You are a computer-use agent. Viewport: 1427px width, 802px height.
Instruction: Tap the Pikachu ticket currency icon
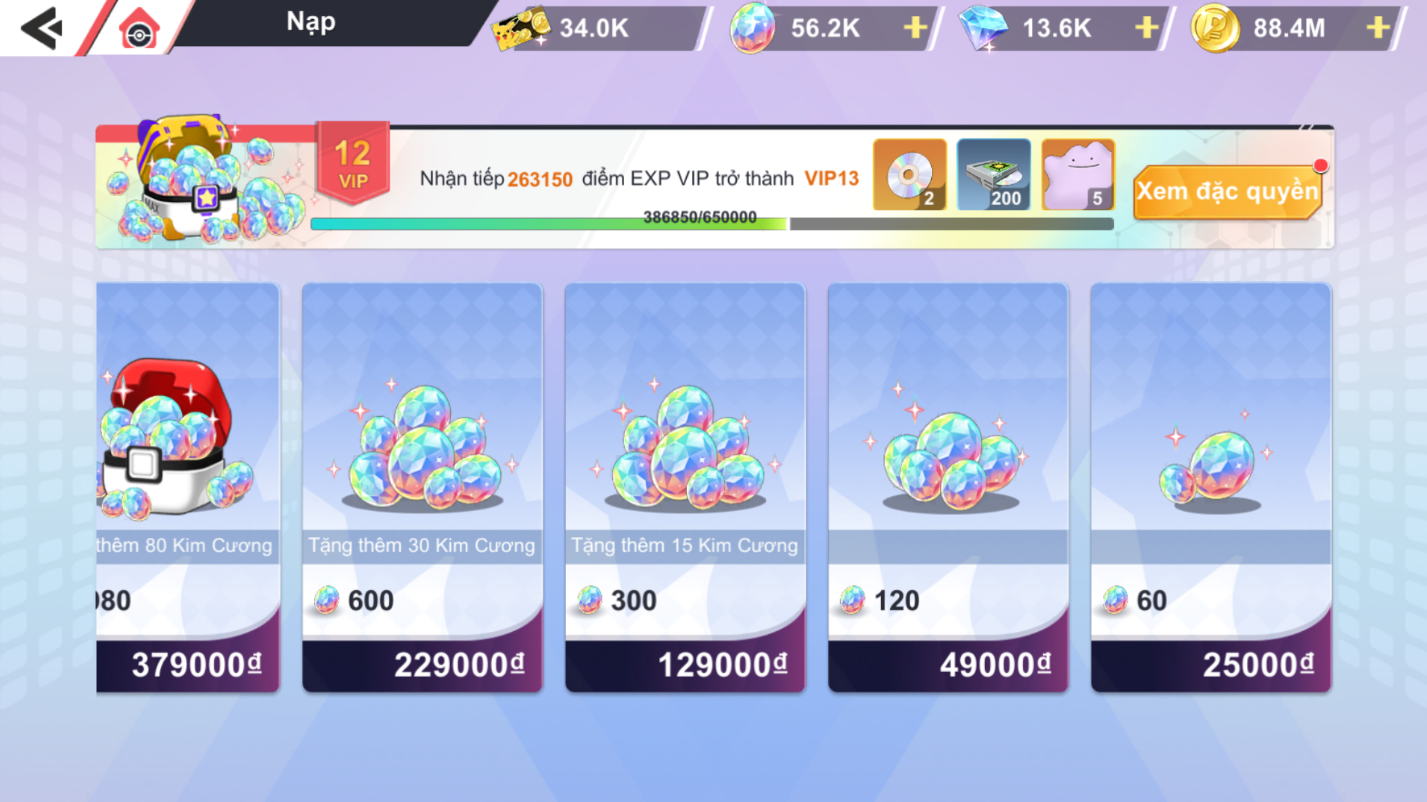click(x=522, y=29)
